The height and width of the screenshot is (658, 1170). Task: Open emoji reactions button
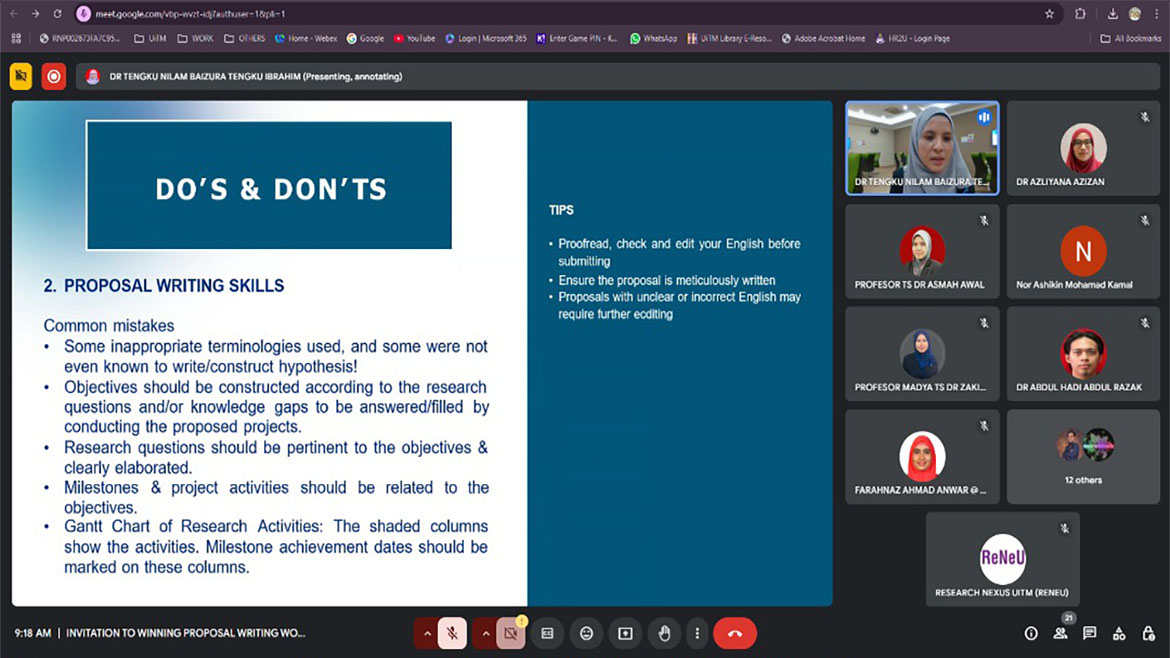click(586, 633)
